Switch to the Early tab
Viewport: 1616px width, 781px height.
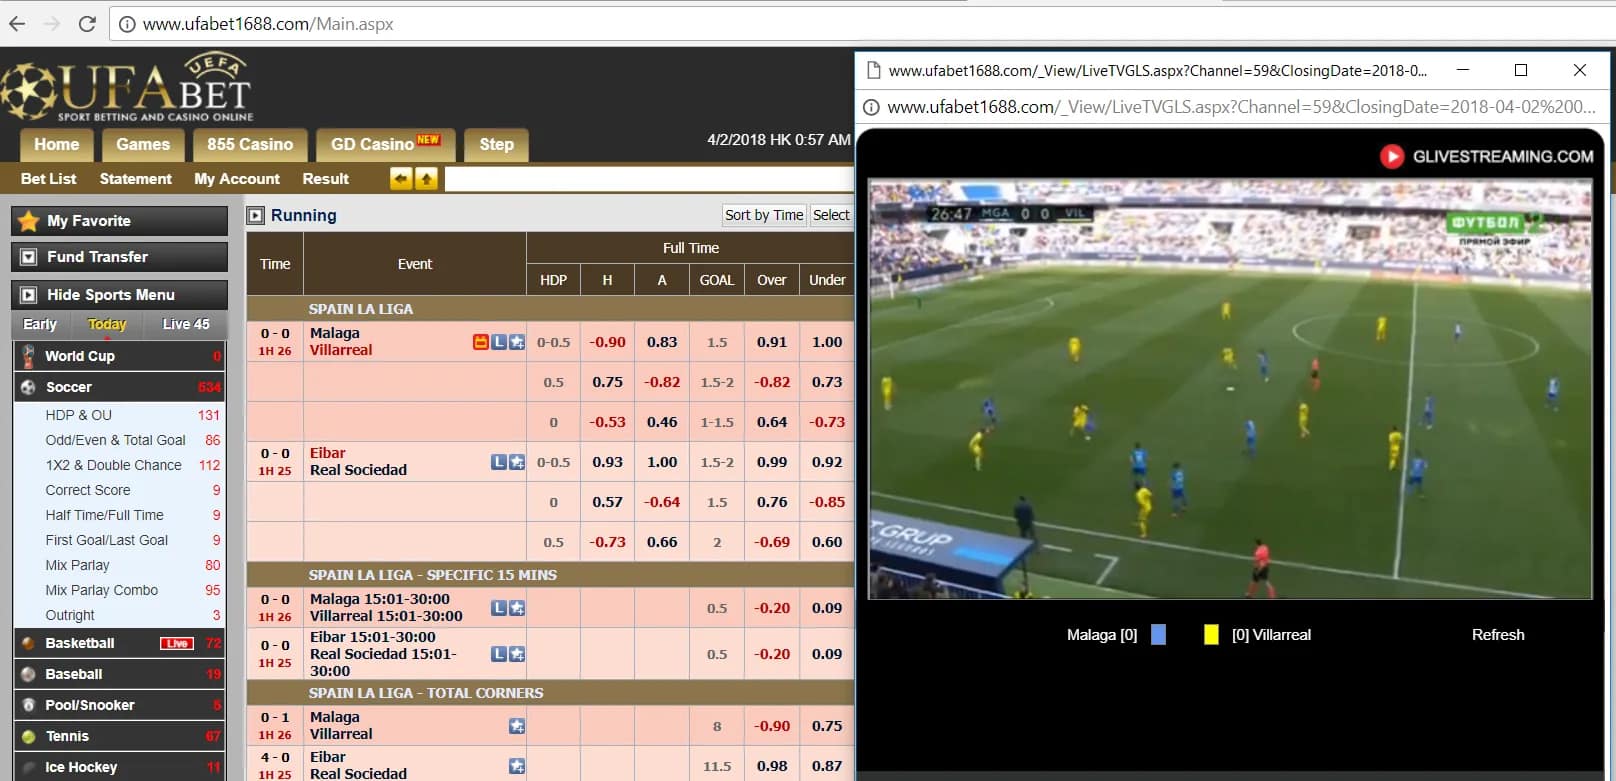[x=40, y=324]
